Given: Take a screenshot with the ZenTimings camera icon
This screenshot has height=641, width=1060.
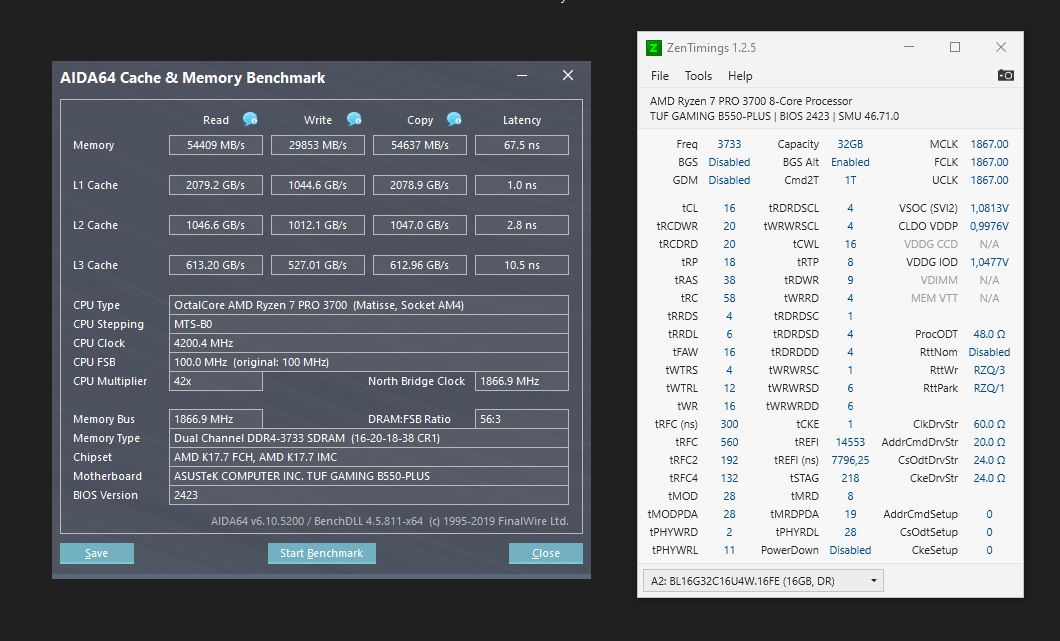Looking at the screenshot, I should click(x=1005, y=75).
